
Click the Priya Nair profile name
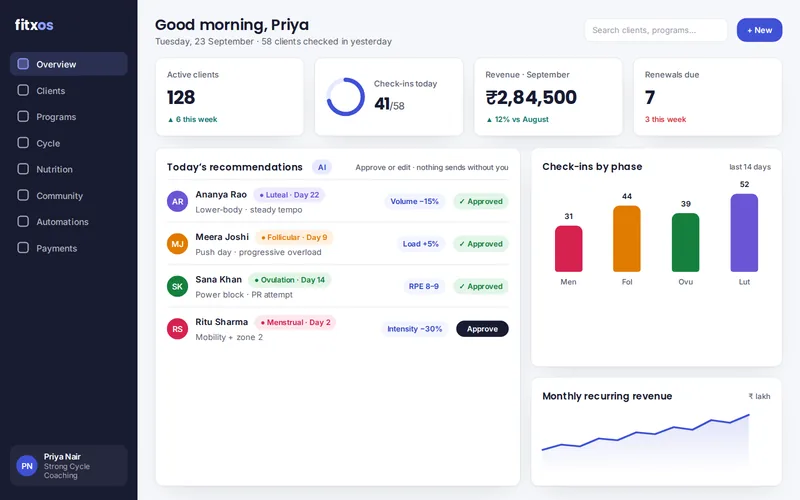(62, 457)
